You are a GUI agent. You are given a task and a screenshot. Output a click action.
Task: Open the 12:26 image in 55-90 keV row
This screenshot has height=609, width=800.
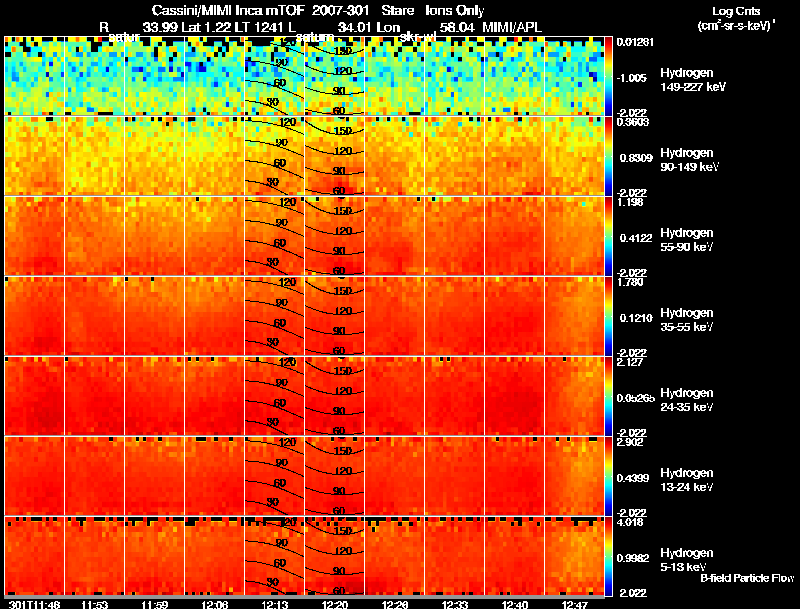(394, 236)
